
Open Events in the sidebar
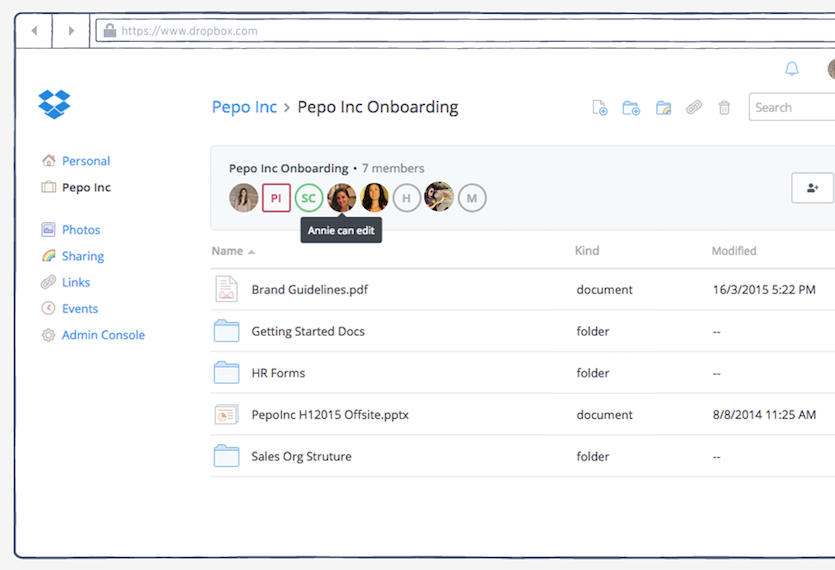coord(80,309)
